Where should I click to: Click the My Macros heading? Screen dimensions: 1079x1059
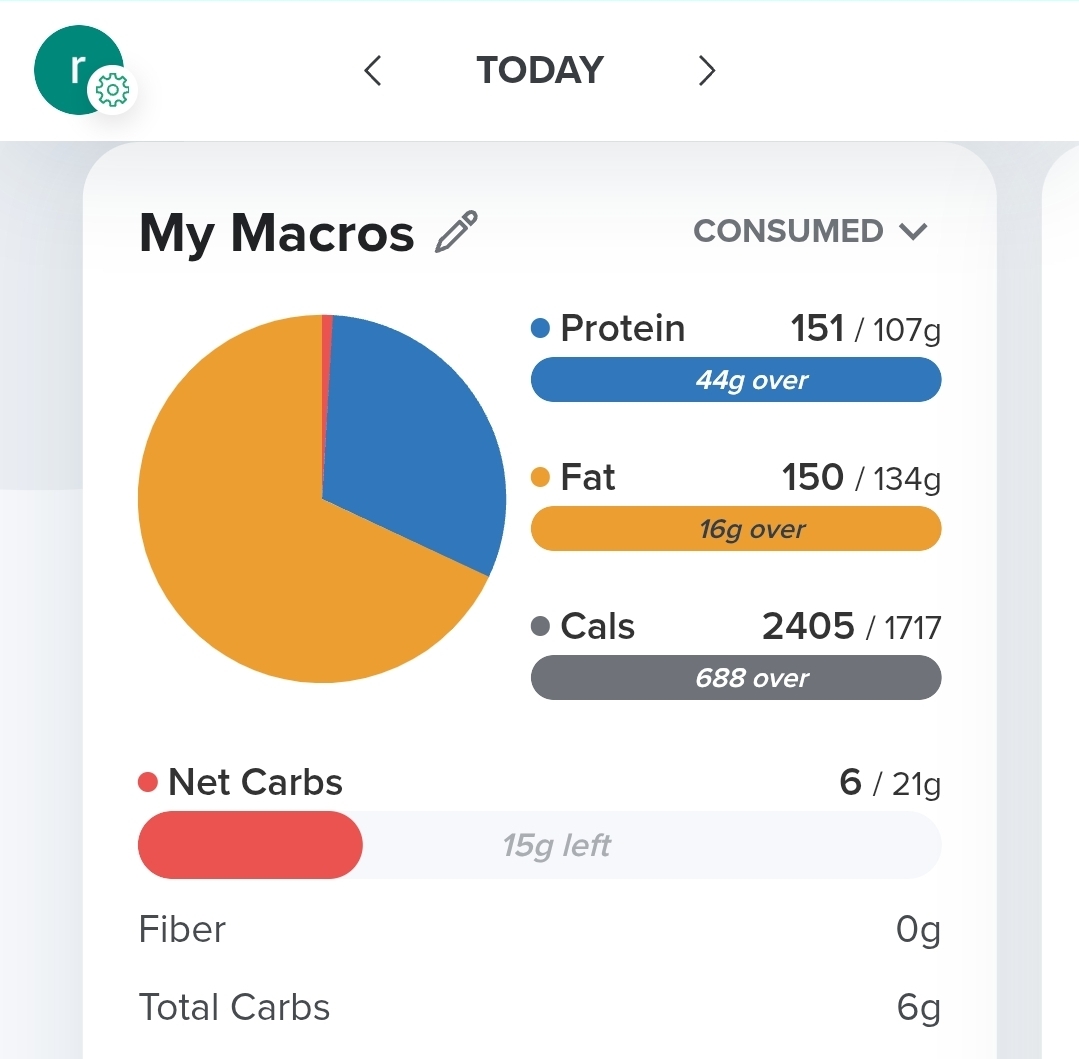point(277,234)
